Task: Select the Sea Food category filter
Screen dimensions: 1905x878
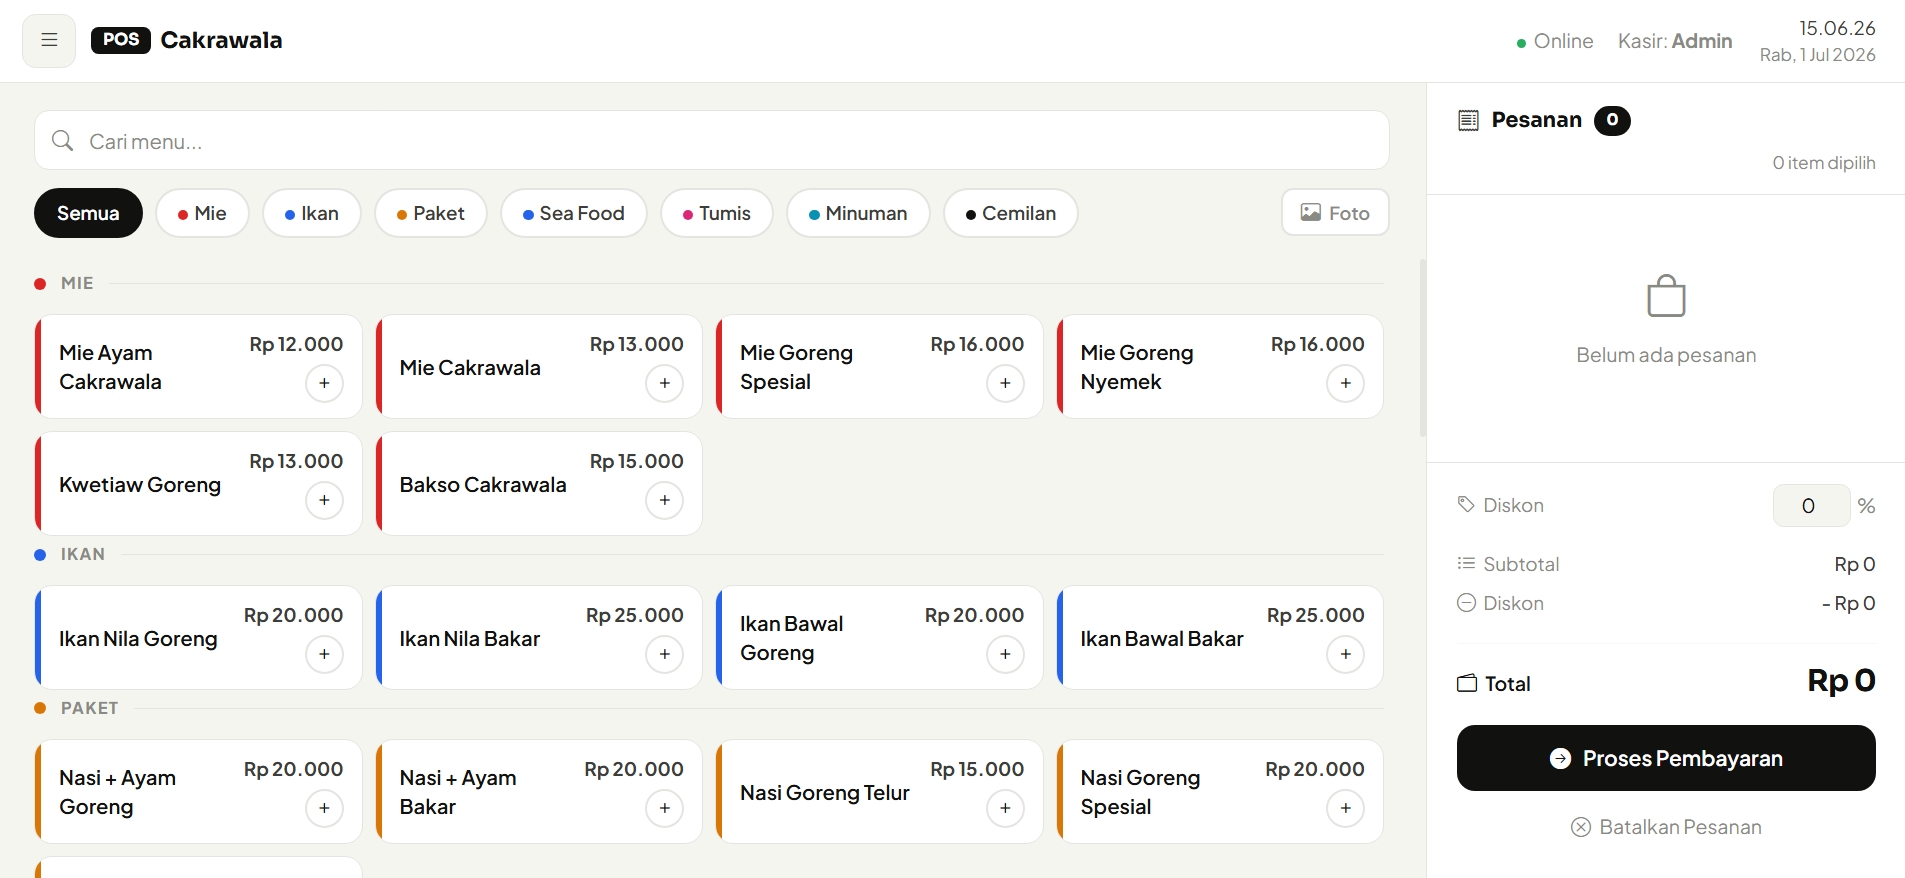Action: [574, 213]
